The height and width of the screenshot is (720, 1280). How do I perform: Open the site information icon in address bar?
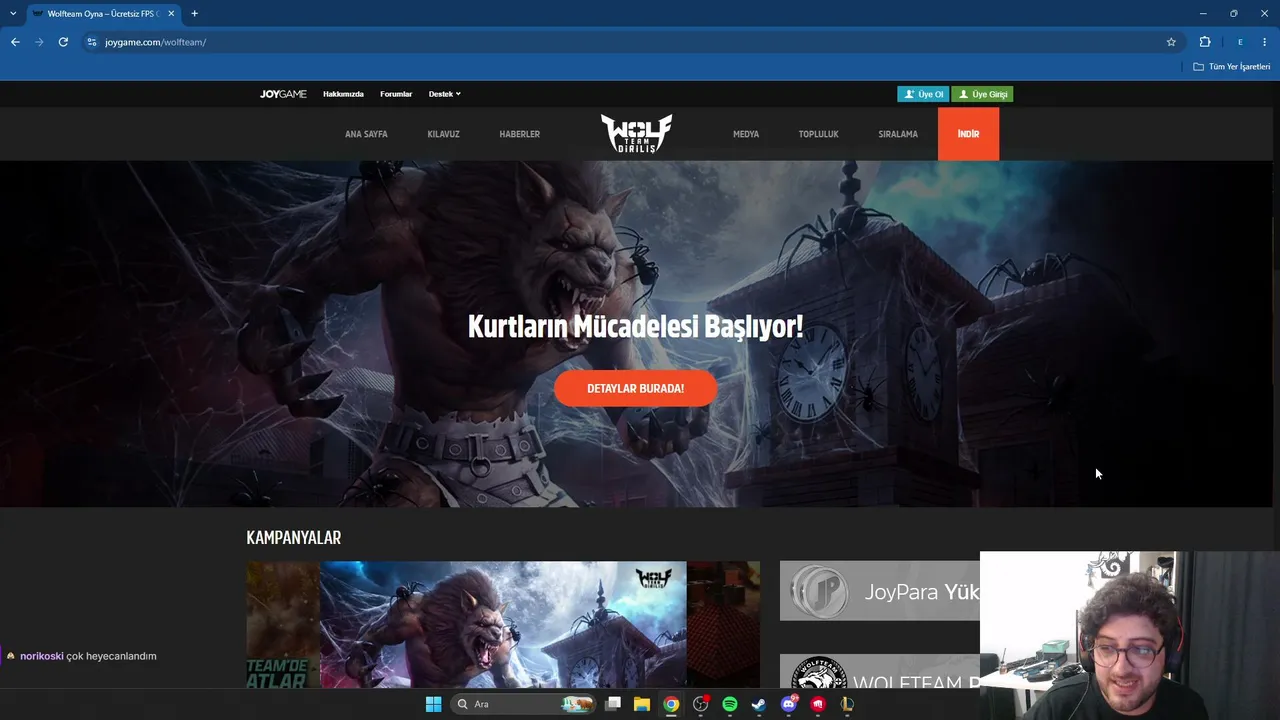[x=91, y=42]
